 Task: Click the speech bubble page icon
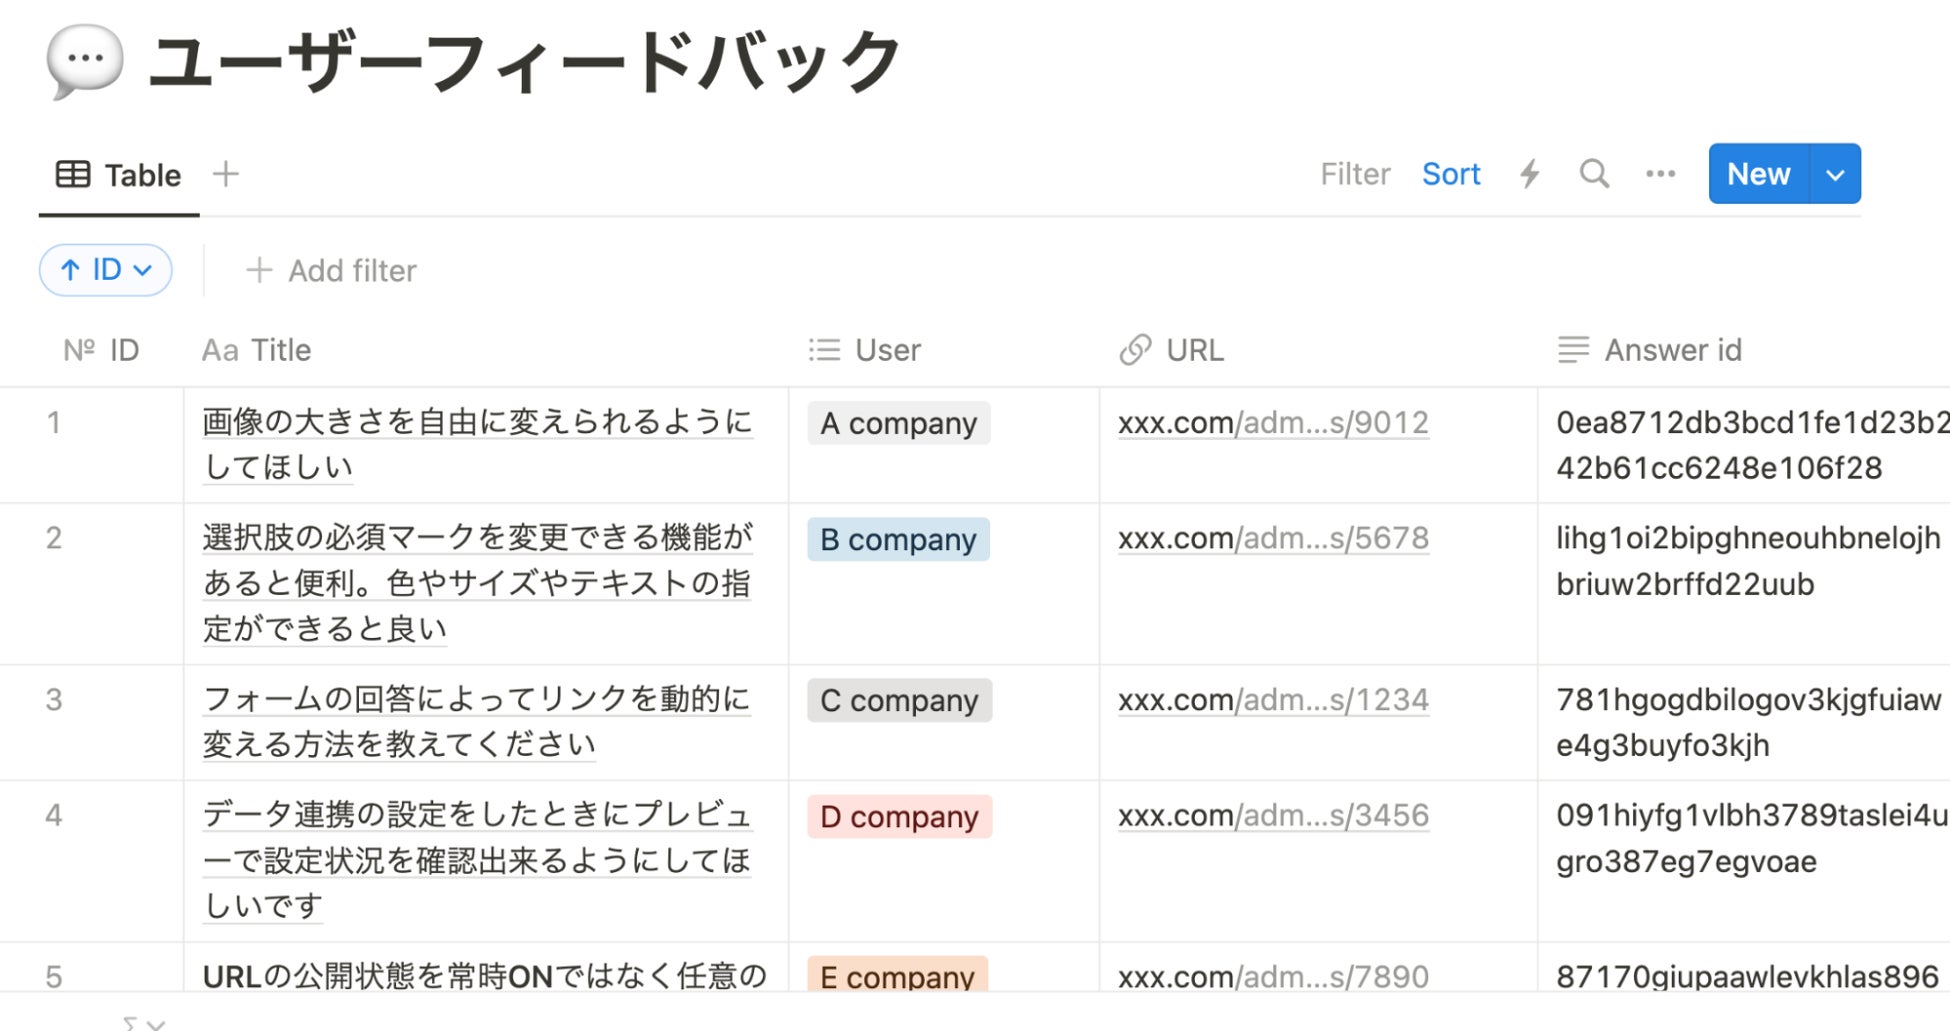point(84,61)
